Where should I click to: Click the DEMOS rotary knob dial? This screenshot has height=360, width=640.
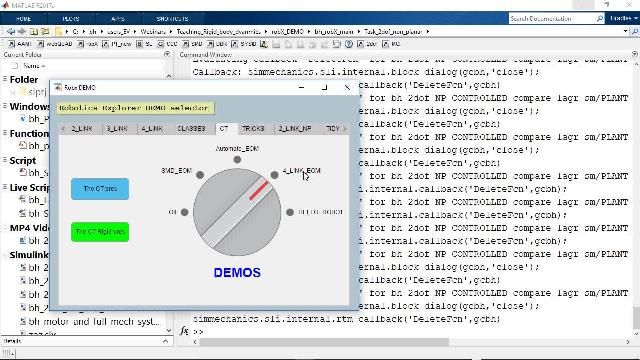point(237,212)
